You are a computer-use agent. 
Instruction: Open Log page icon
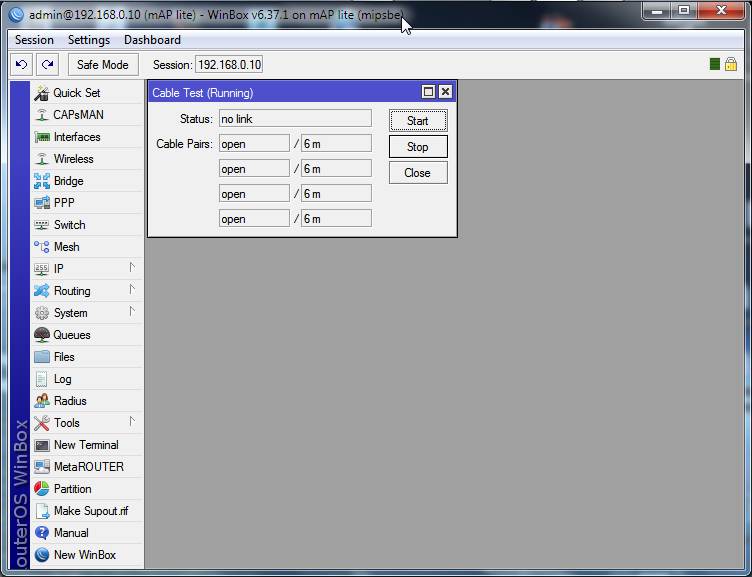(42, 379)
